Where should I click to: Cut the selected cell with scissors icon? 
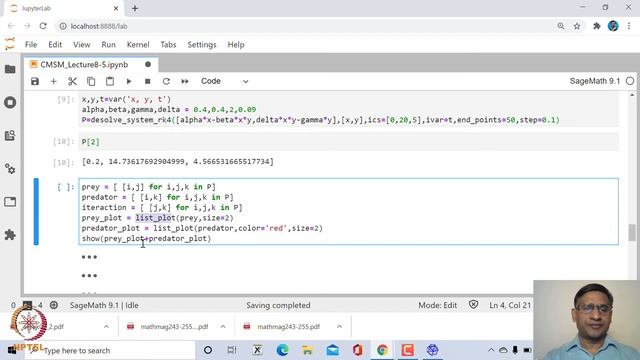72,81
